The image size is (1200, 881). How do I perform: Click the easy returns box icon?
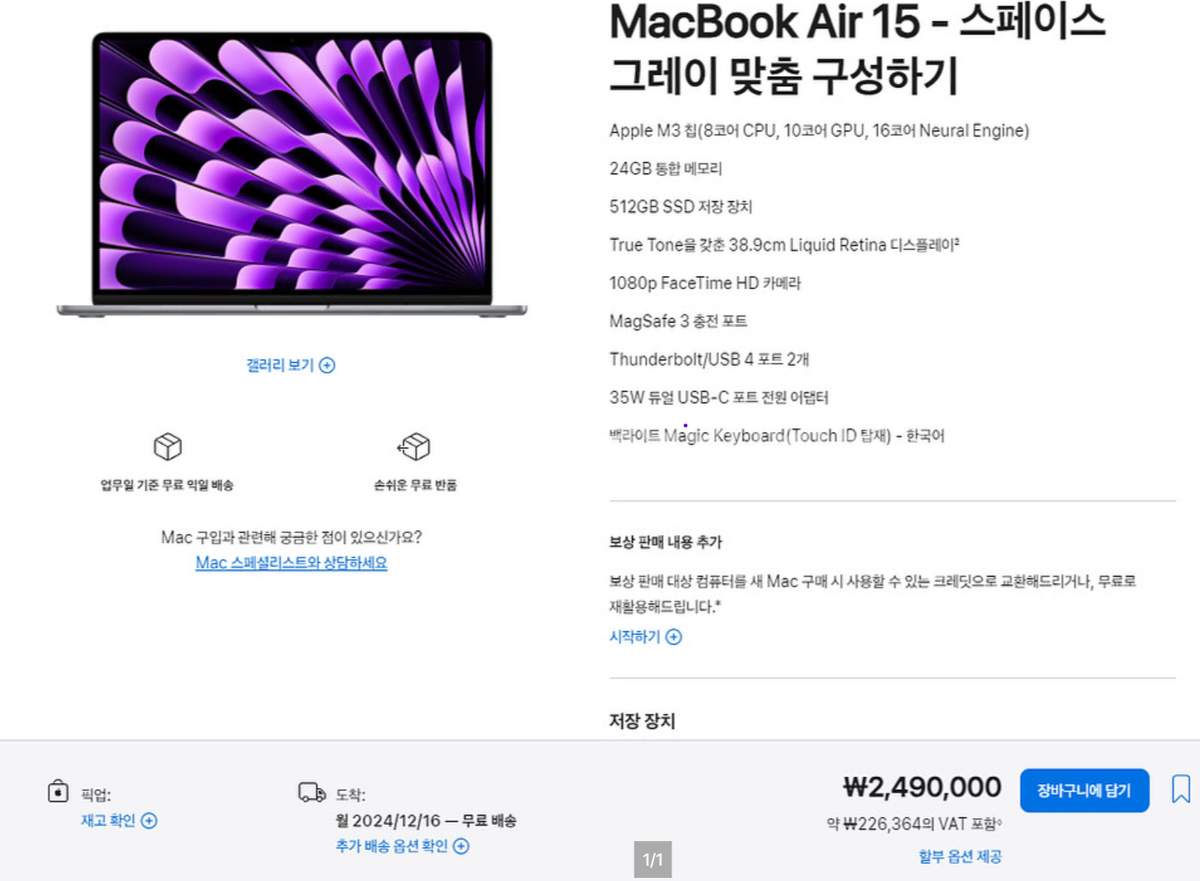pos(414,446)
